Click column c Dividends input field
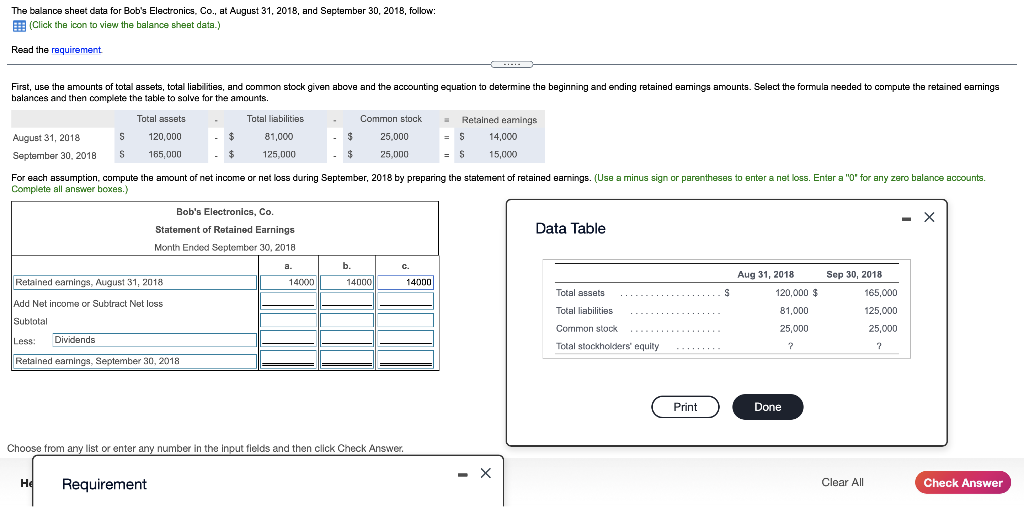The image size is (1024, 510). pyautogui.click(x=406, y=338)
